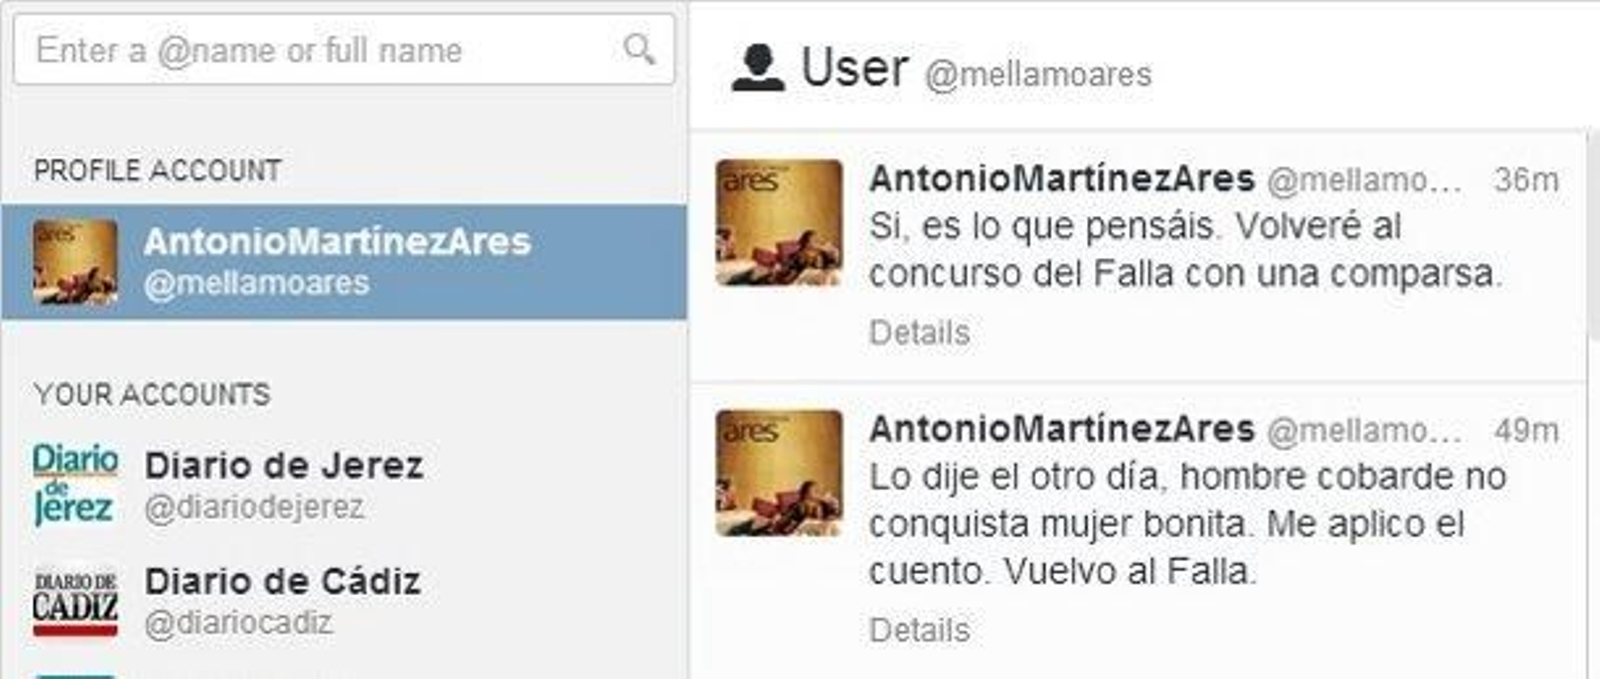Click the AntonioMartínezAres profile account avatar

tap(75, 262)
